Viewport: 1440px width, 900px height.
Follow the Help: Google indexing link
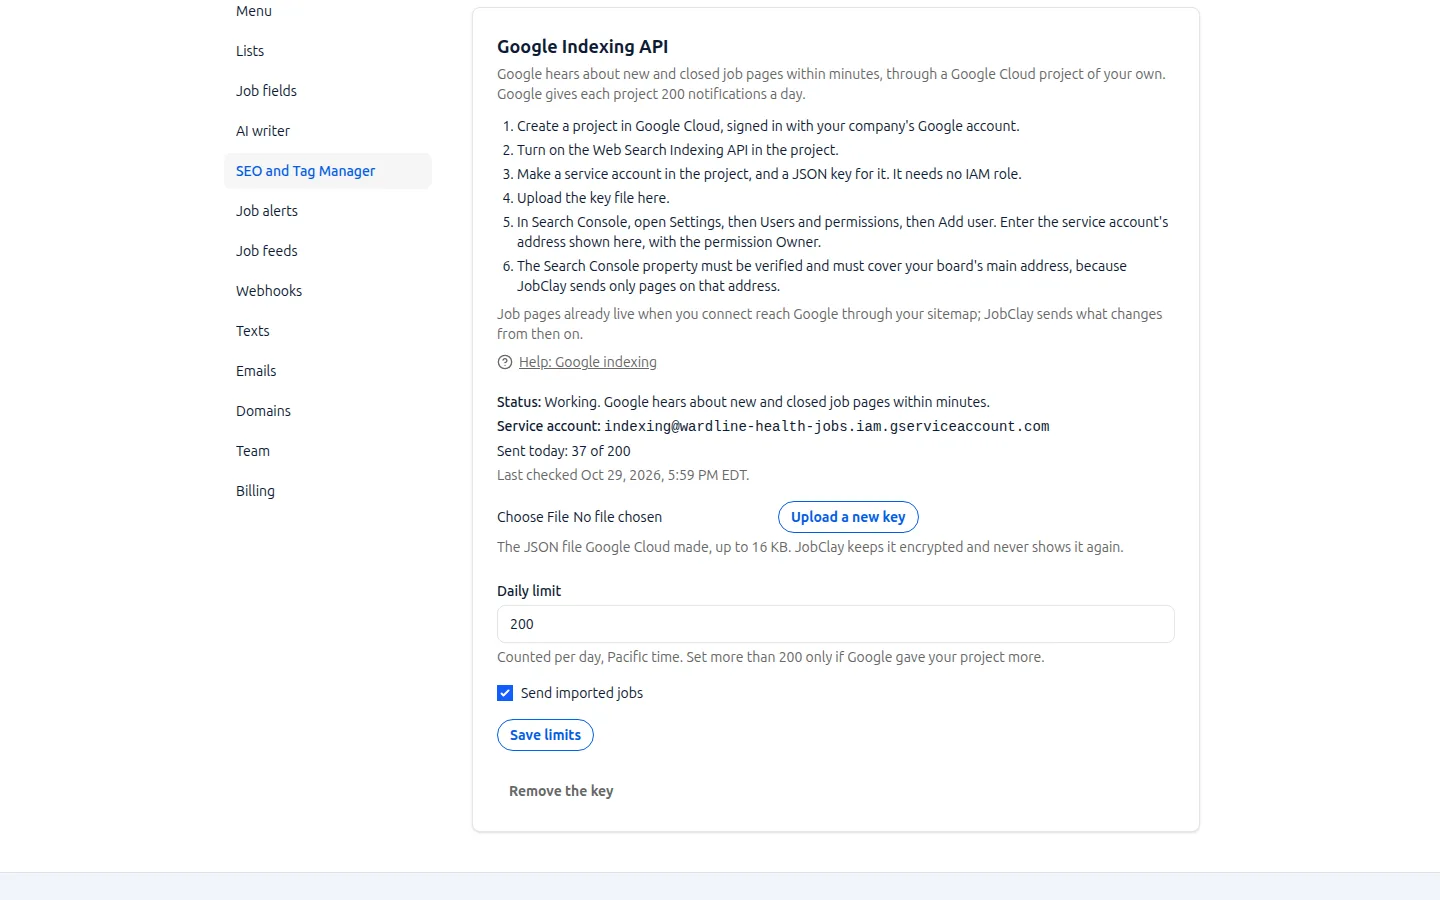click(x=588, y=362)
